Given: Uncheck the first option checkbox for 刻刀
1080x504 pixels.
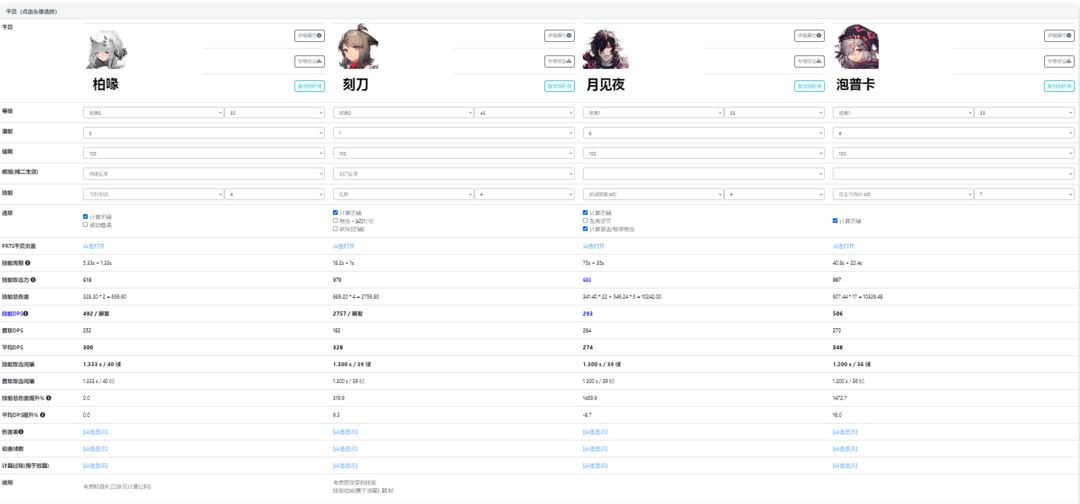Looking at the screenshot, I should (335, 213).
